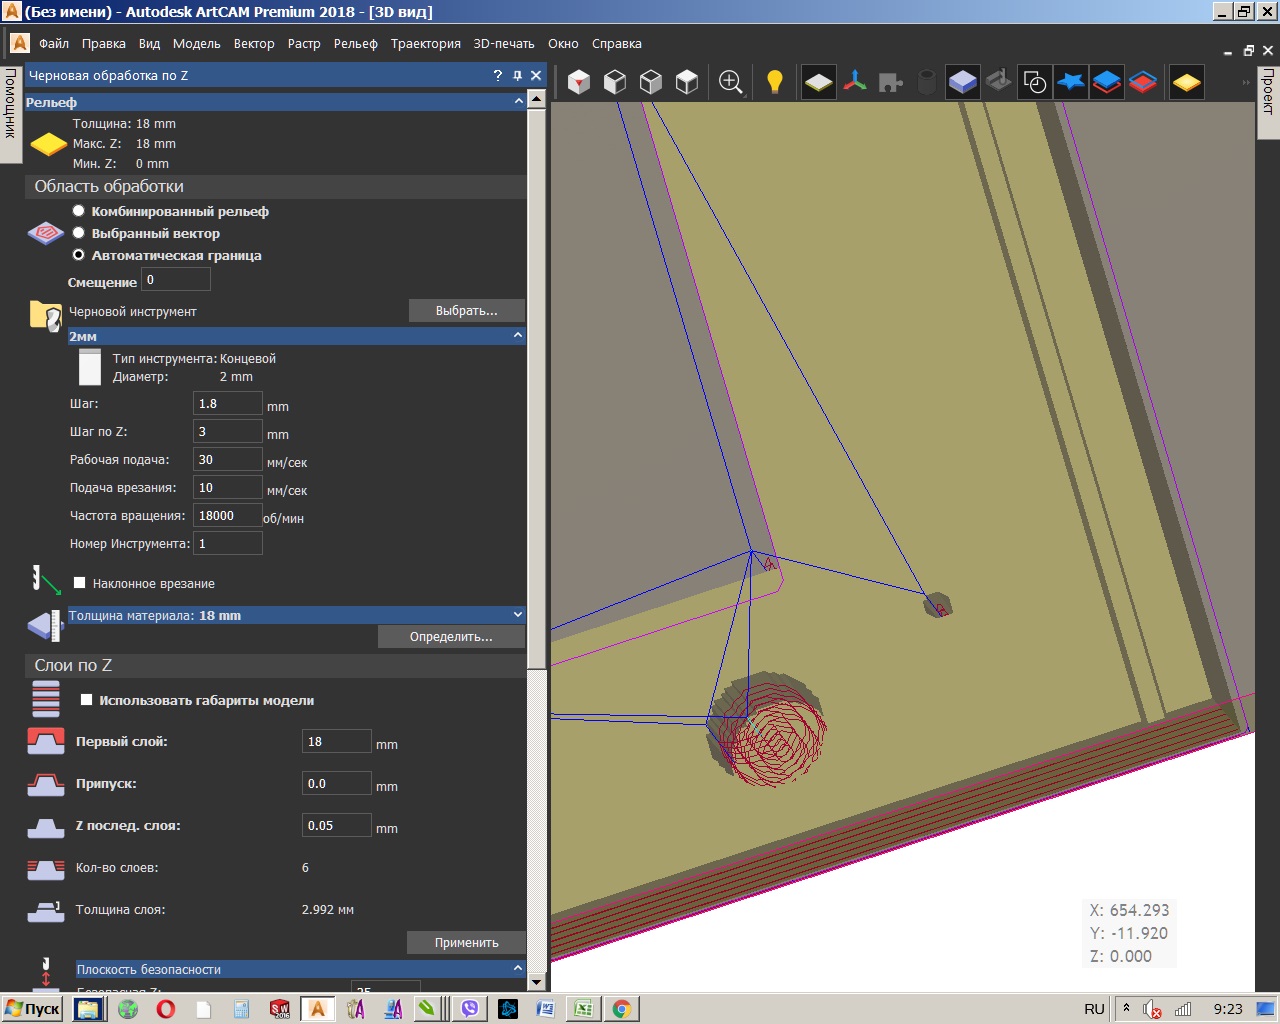The image size is (1280, 1024).
Task: Click the blue star toolbar icon
Action: [1071, 82]
